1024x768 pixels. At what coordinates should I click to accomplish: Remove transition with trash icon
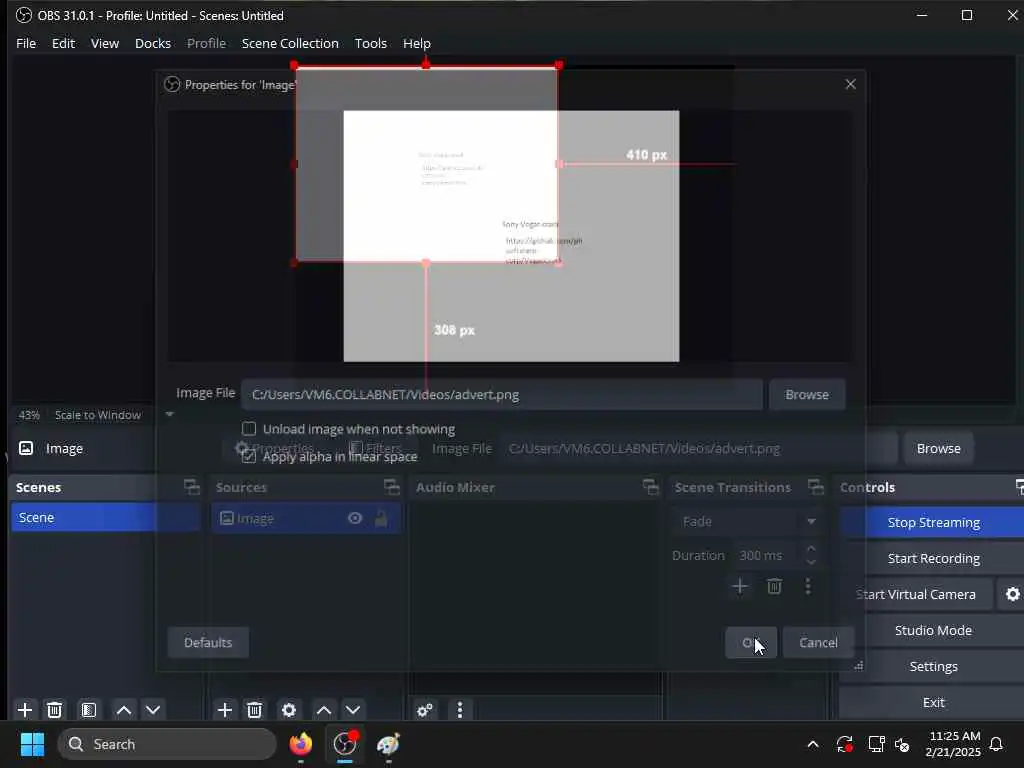tap(775, 586)
